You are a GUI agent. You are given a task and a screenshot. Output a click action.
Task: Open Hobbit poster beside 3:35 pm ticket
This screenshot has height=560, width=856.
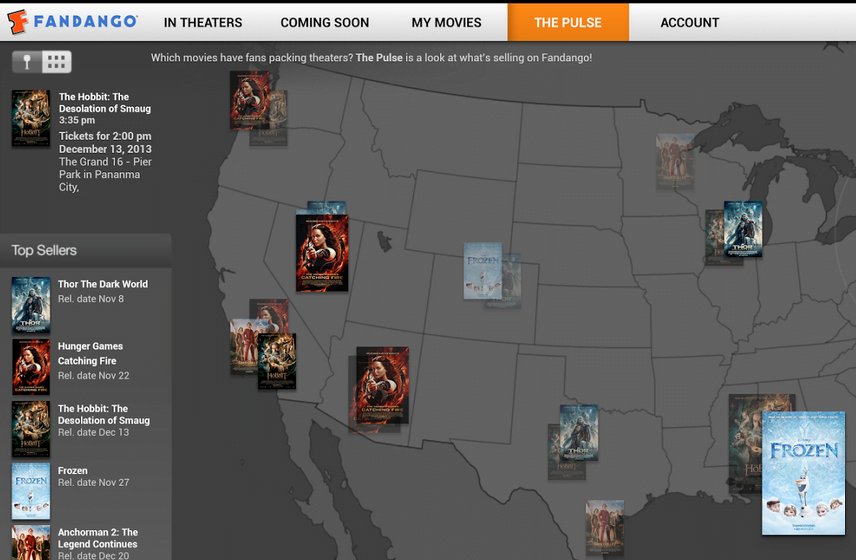click(31, 118)
